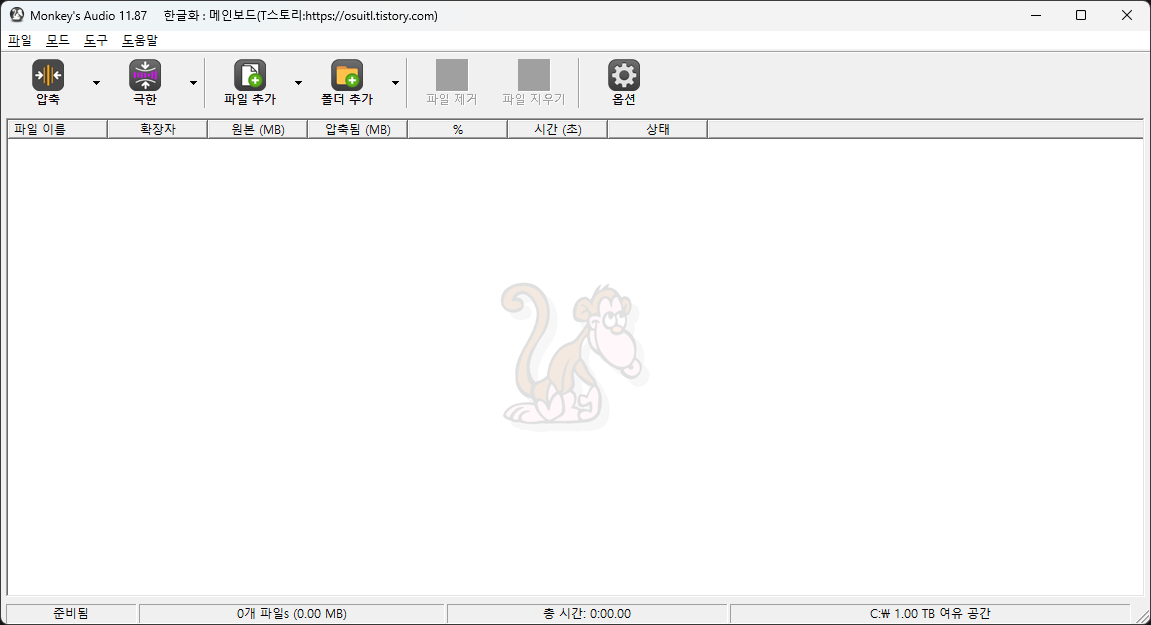The height and width of the screenshot is (625, 1151).
Task: Minimize the Monkey's Audio window
Action: [1036, 15]
